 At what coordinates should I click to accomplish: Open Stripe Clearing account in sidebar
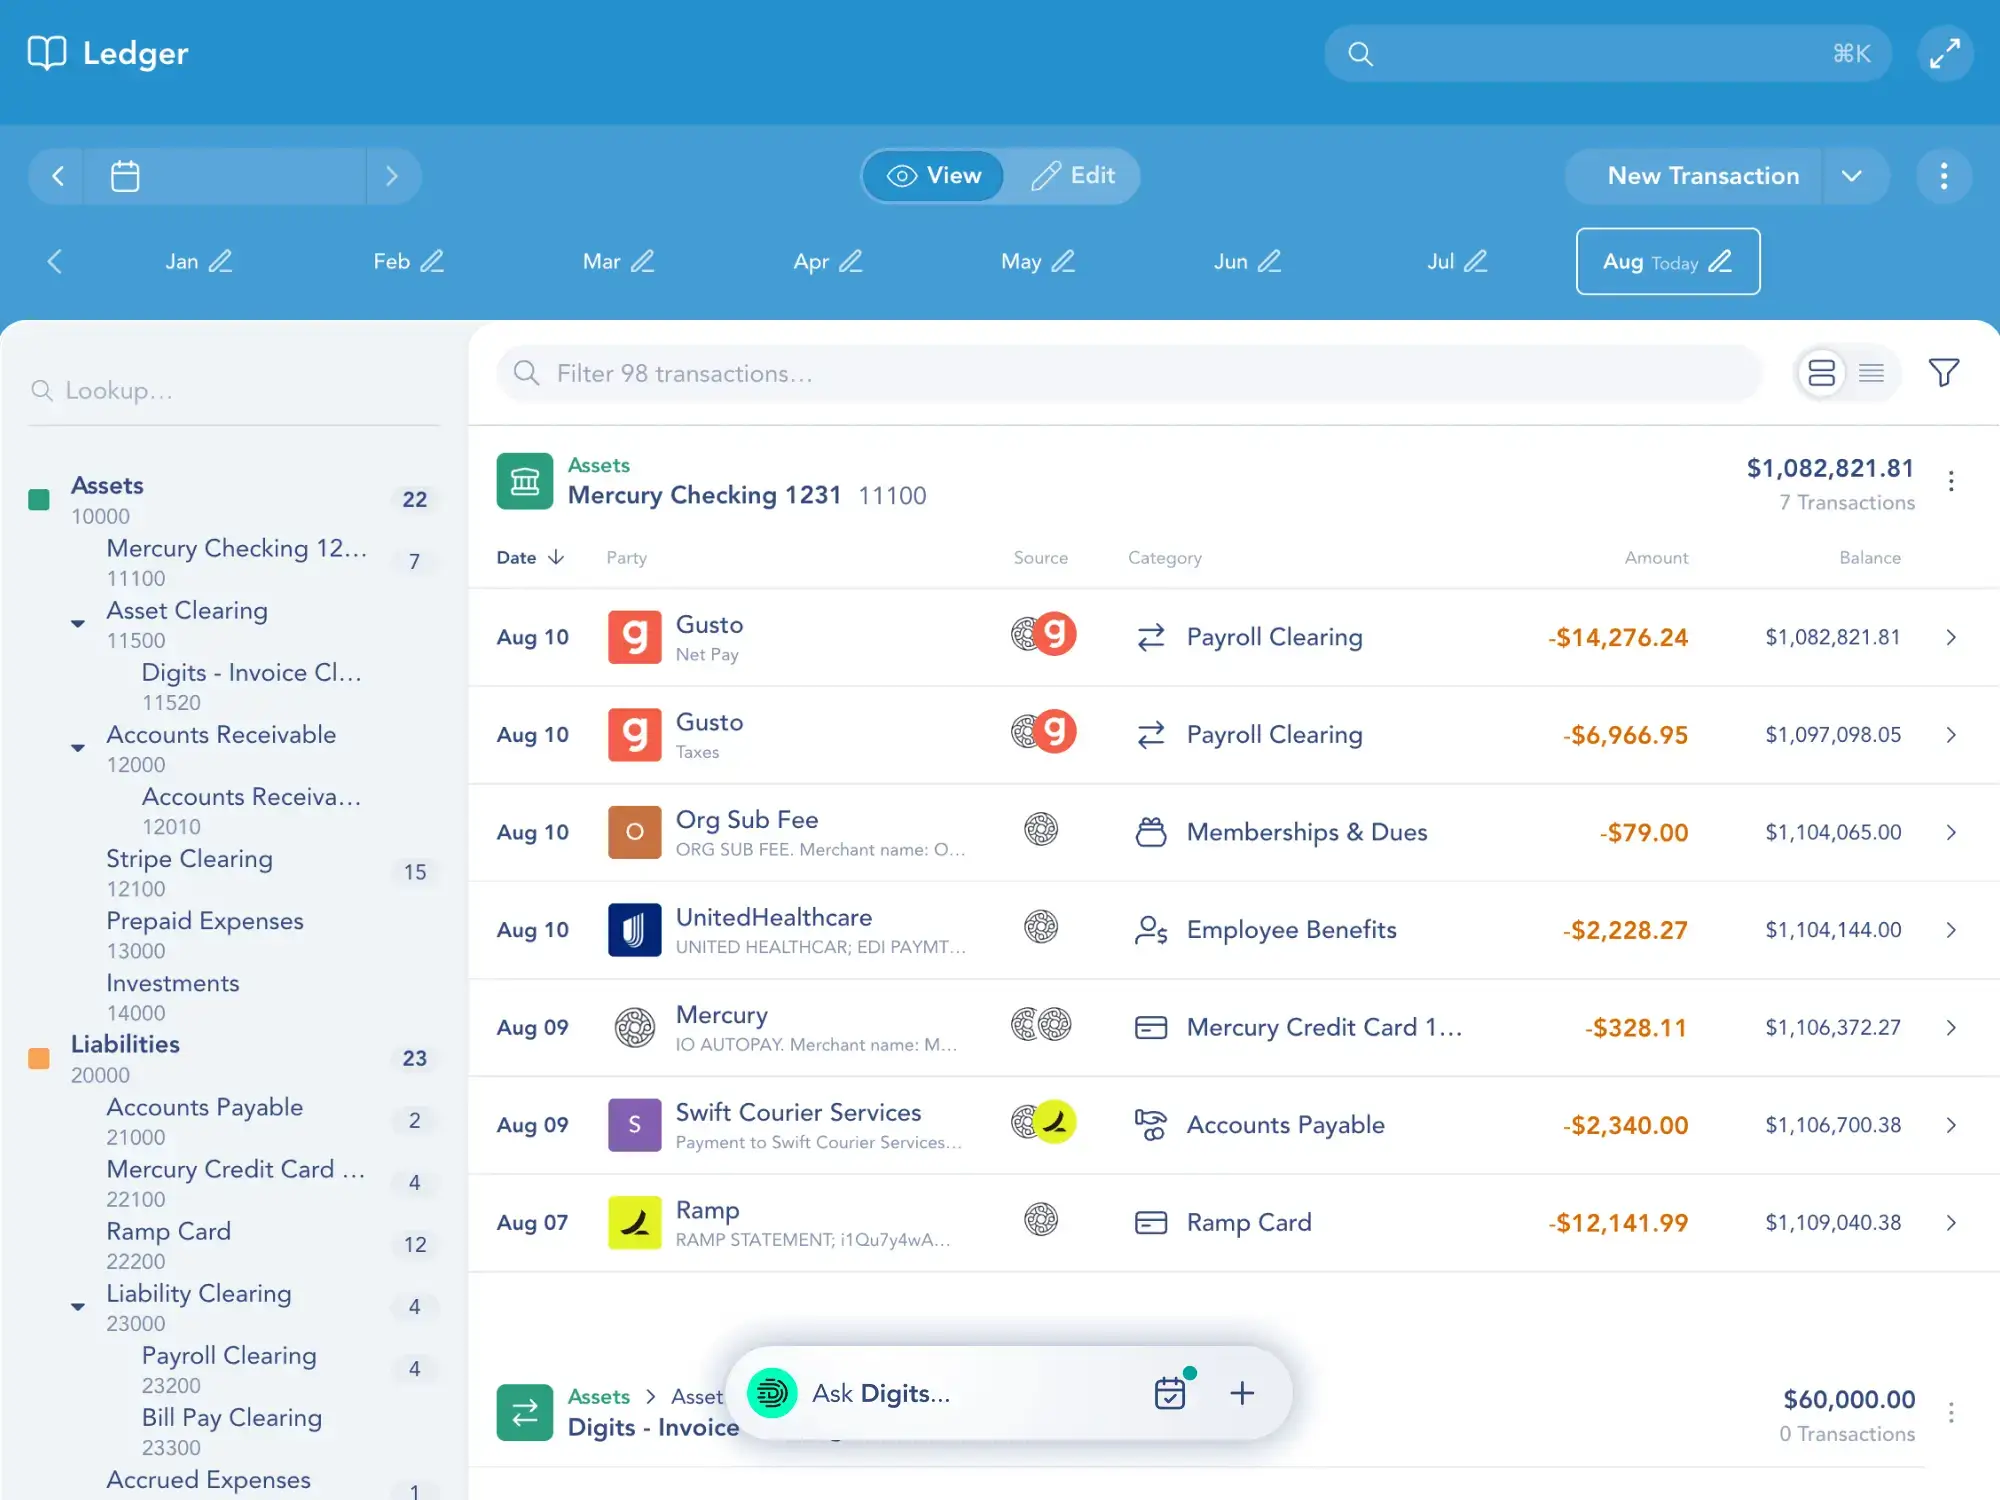point(189,859)
